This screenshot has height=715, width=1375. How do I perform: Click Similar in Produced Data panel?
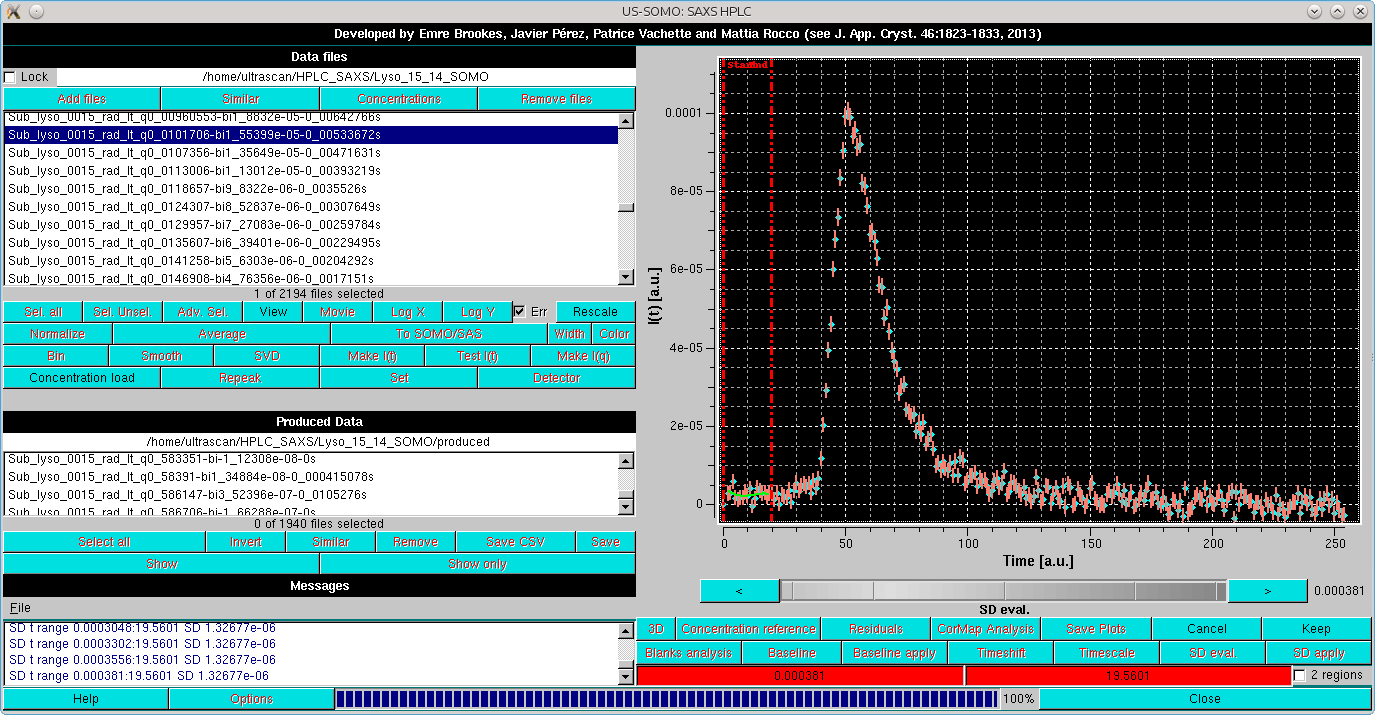click(x=331, y=542)
